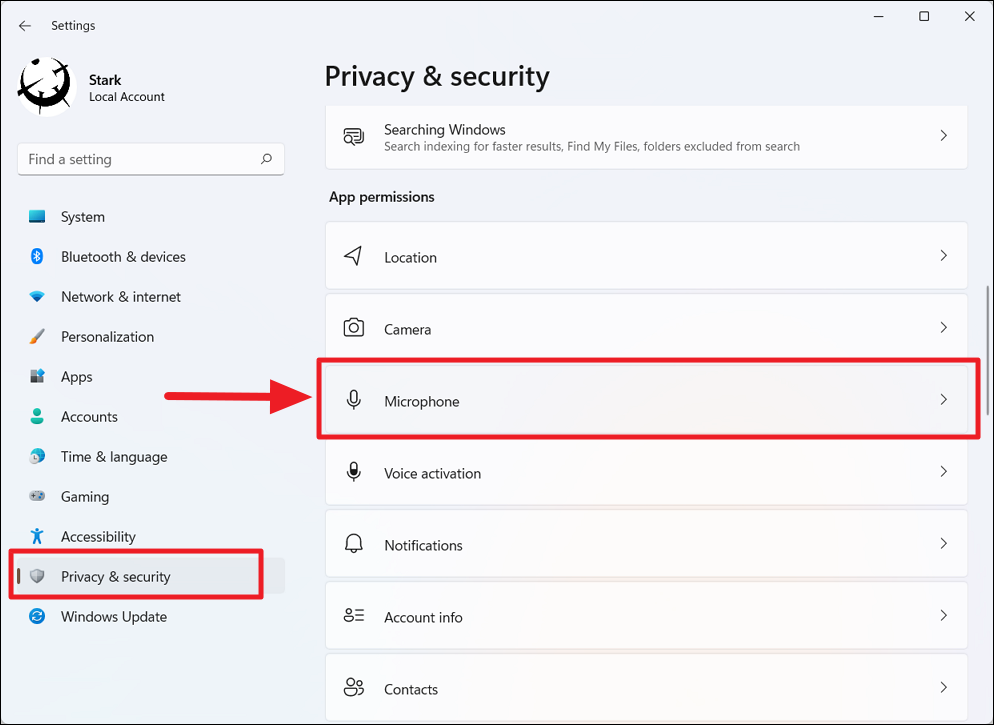Screen dimensions: 994x725
Task: Click the Gaming controller icon in sidebar
Action: (38, 496)
